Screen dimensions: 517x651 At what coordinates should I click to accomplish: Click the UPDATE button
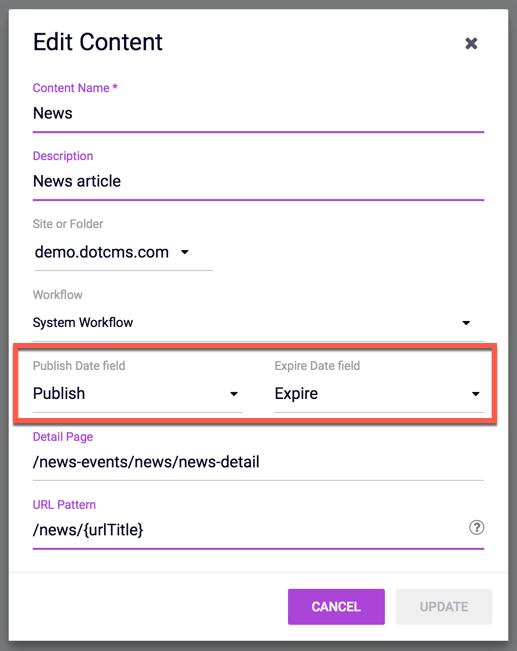coord(444,607)
